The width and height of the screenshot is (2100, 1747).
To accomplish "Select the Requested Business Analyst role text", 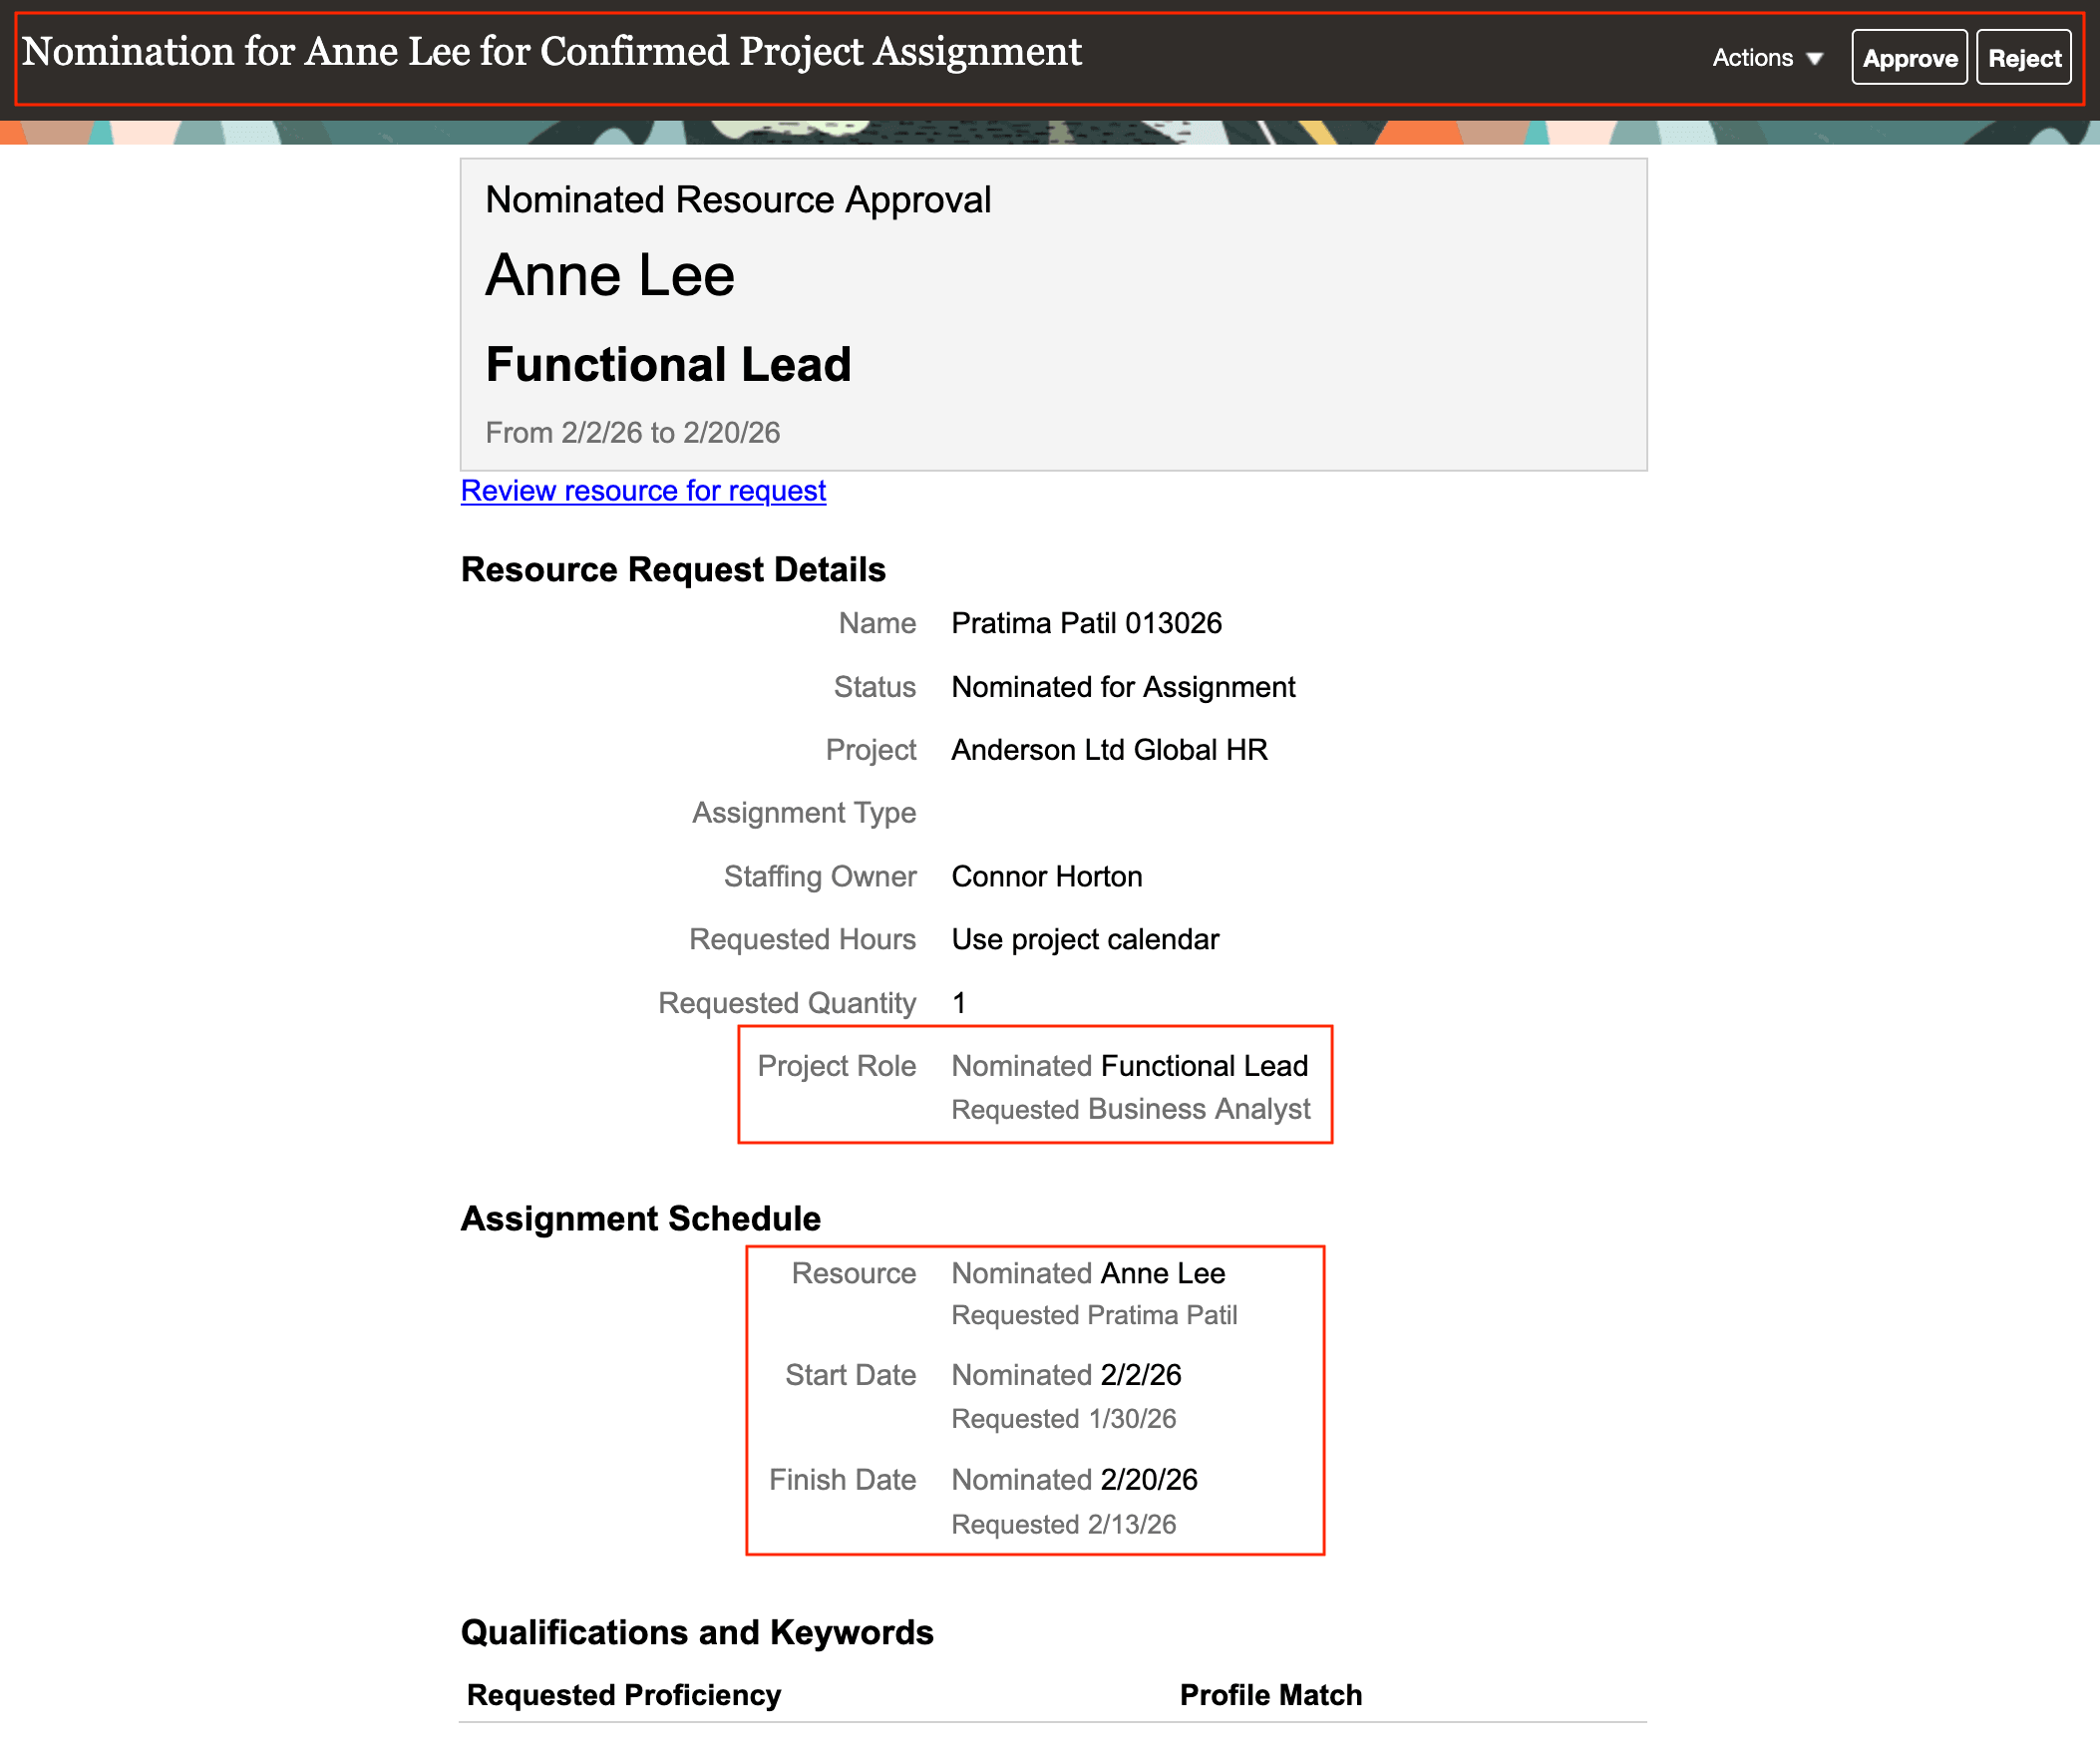I will pyautogui.click(x=1131, y=1109).
